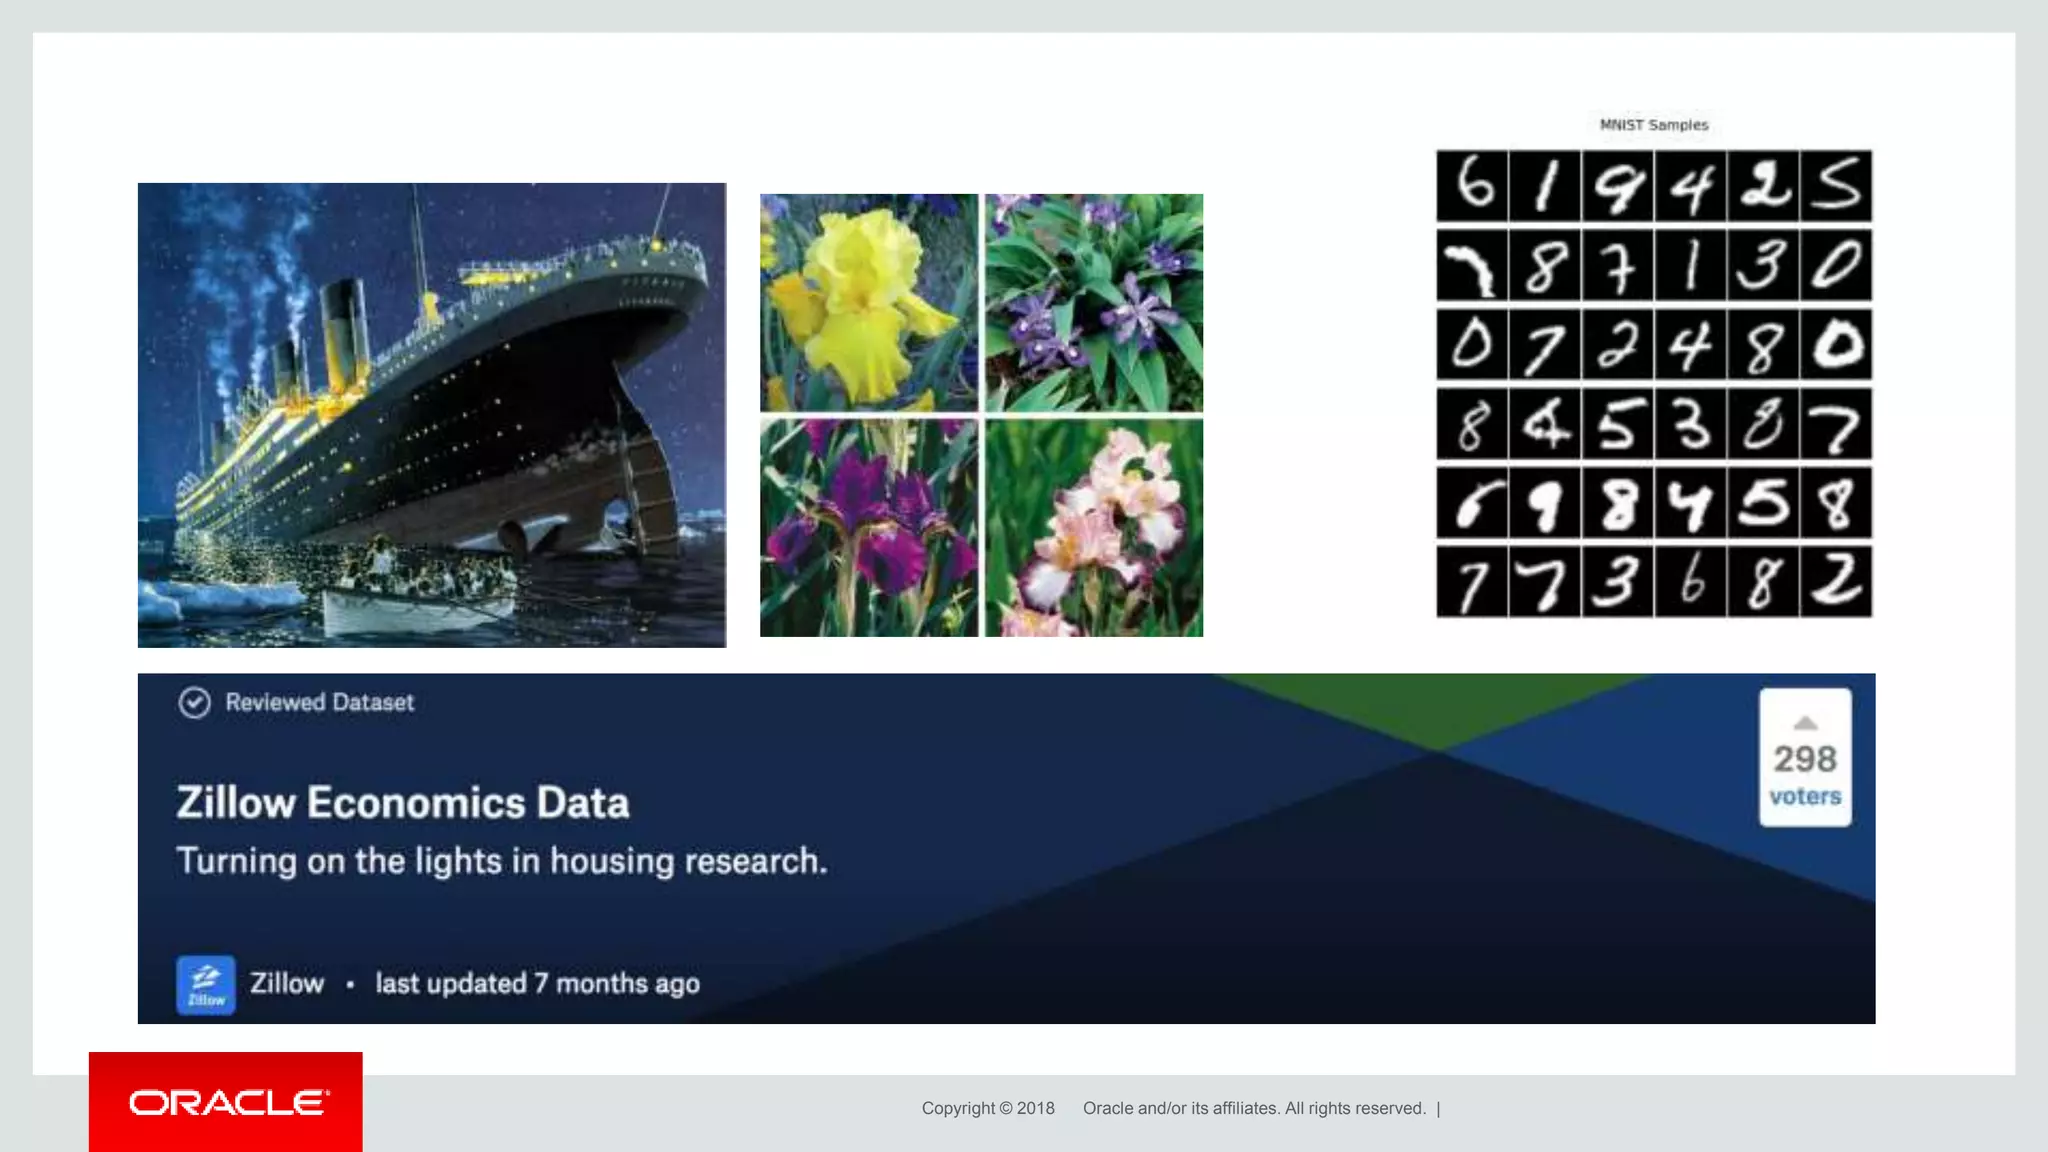The image size is (2048, 1152).
Task: Select the small purple iris flowers photo
Action: 1094,303
